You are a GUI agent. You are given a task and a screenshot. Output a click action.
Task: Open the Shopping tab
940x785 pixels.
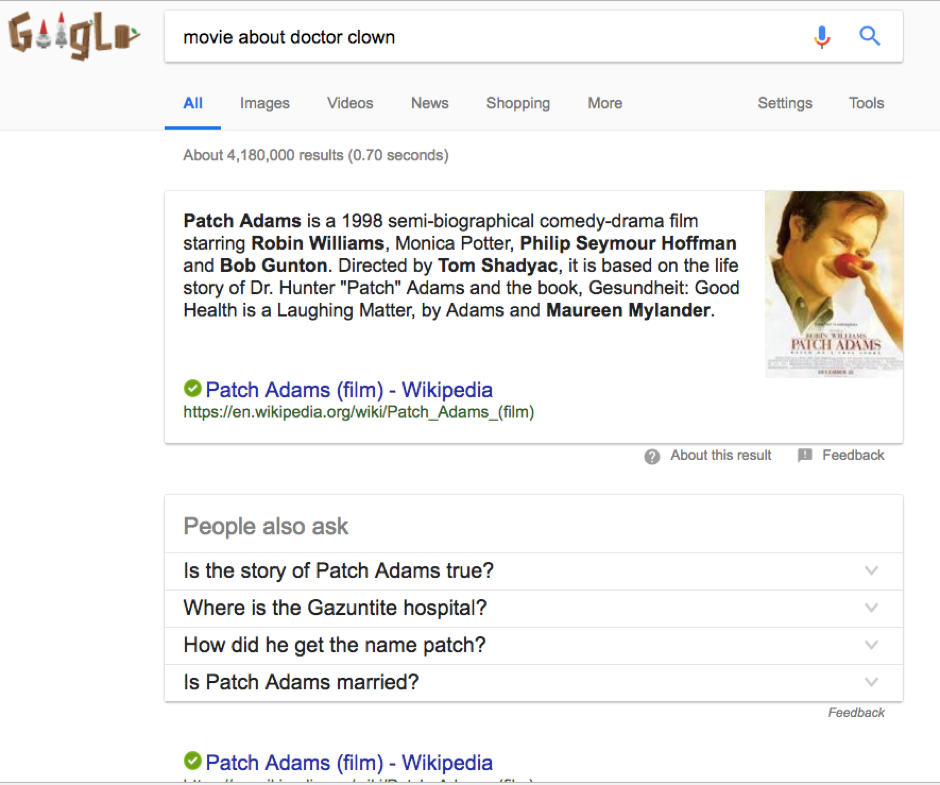pos(518,103)
